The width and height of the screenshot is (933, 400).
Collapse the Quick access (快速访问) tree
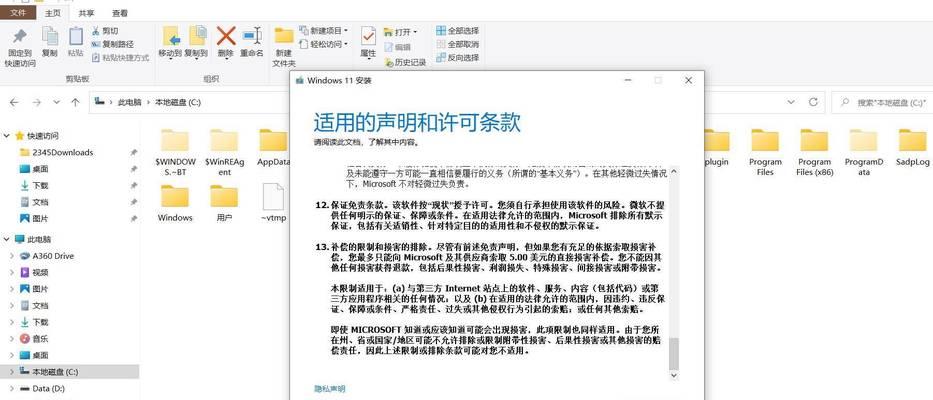pos(7,136)
